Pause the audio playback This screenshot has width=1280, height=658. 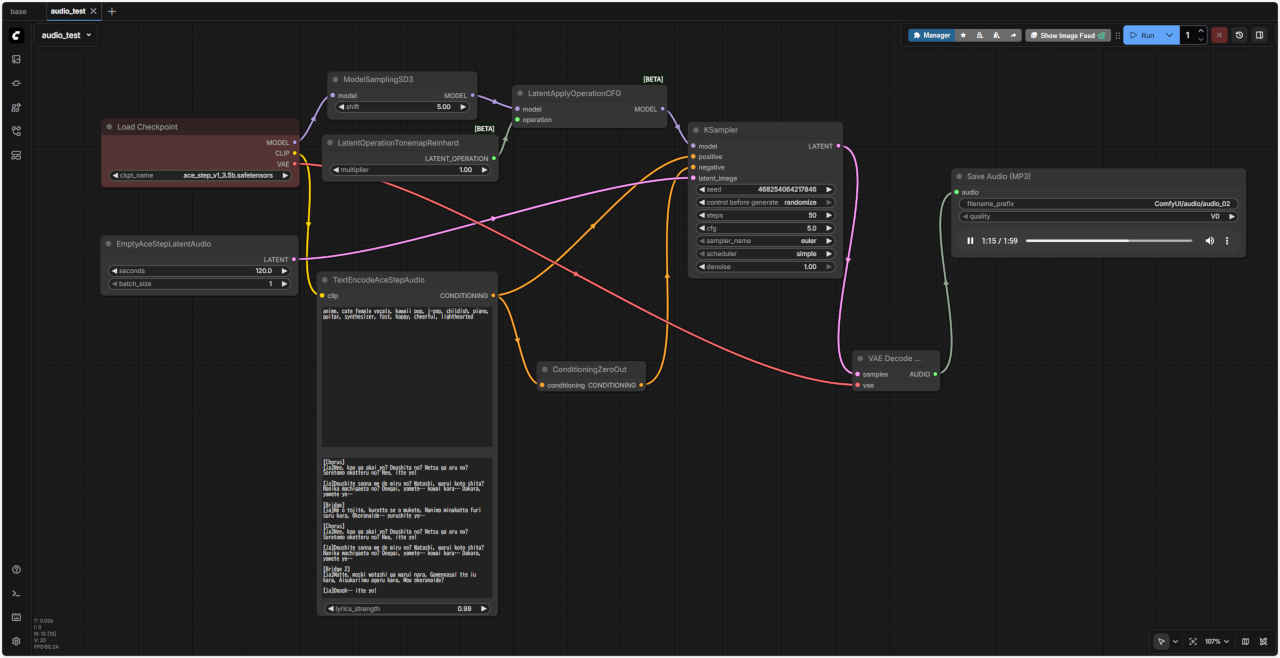click(970, 241)
